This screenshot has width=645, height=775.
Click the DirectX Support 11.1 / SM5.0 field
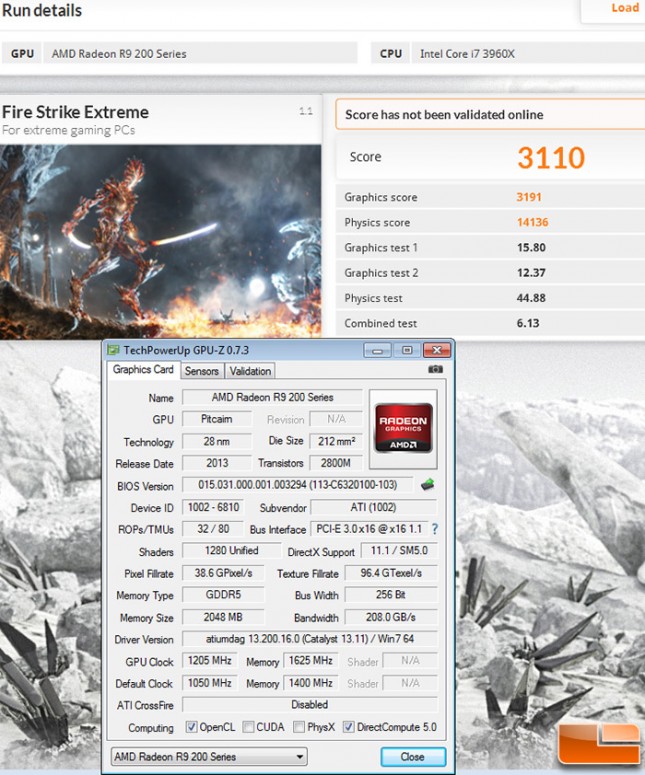click(399, 551)
